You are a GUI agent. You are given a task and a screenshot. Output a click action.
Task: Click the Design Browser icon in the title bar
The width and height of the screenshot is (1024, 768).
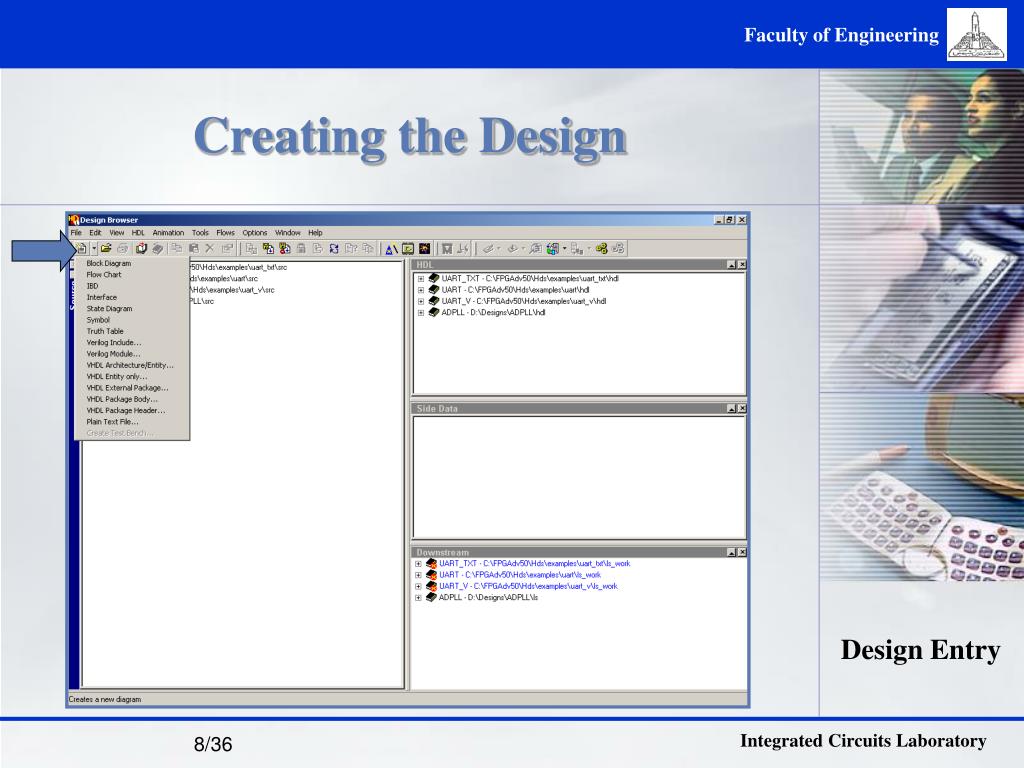[x=73, y=219]
